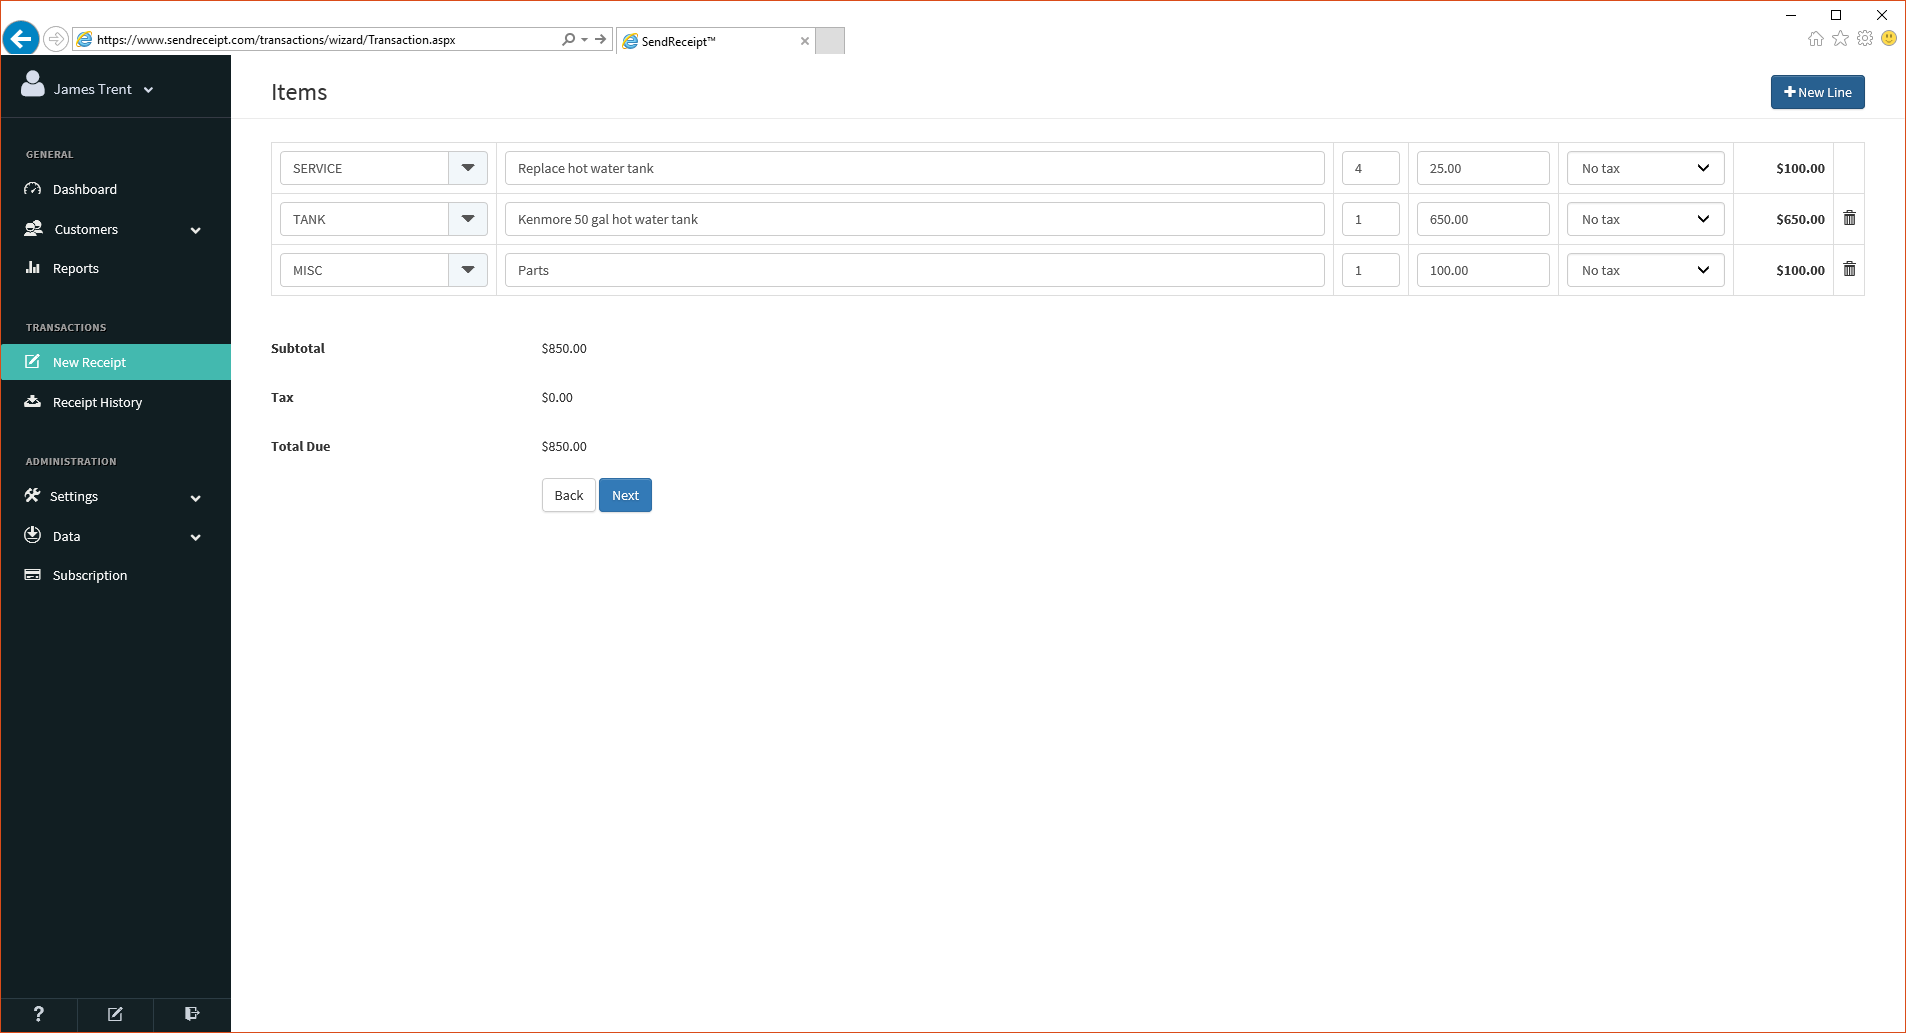
Task: Click the browser favorites star icon
Action: tap(1840, 39)
